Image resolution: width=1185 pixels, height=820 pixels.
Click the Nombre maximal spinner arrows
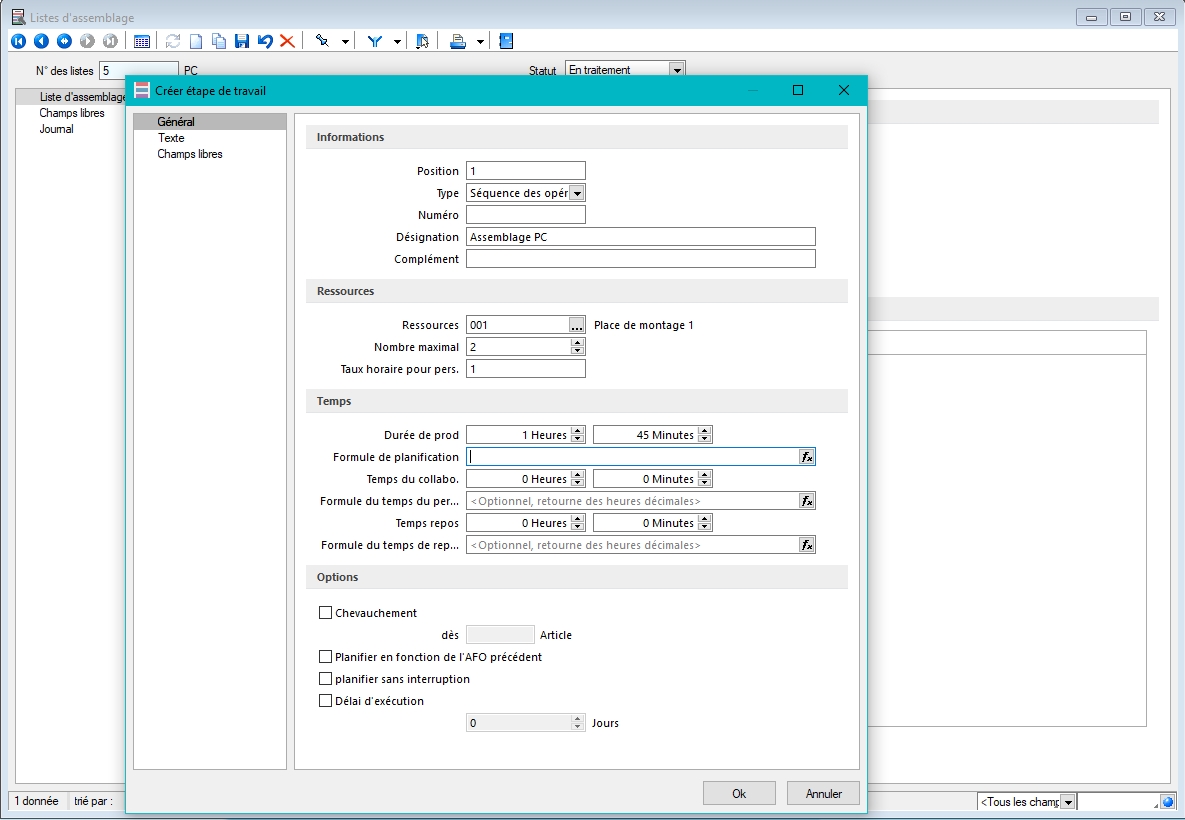[x=577, y=347]
